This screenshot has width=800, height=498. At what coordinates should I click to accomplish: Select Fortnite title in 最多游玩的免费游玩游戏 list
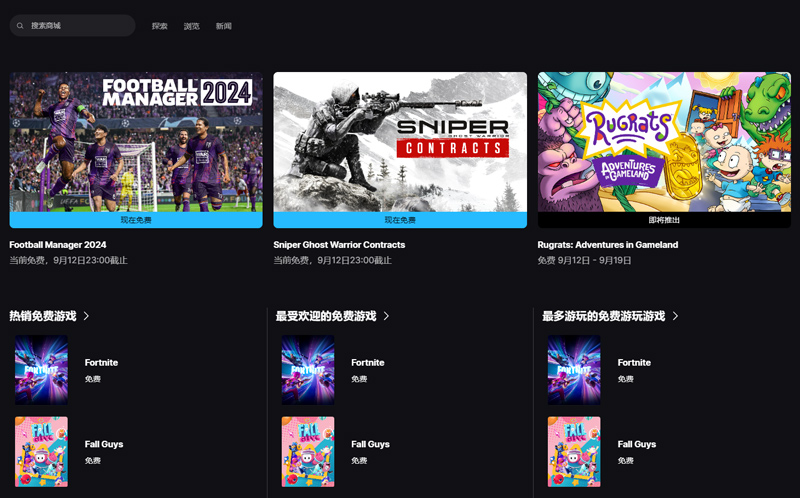[x=634, y=363]
